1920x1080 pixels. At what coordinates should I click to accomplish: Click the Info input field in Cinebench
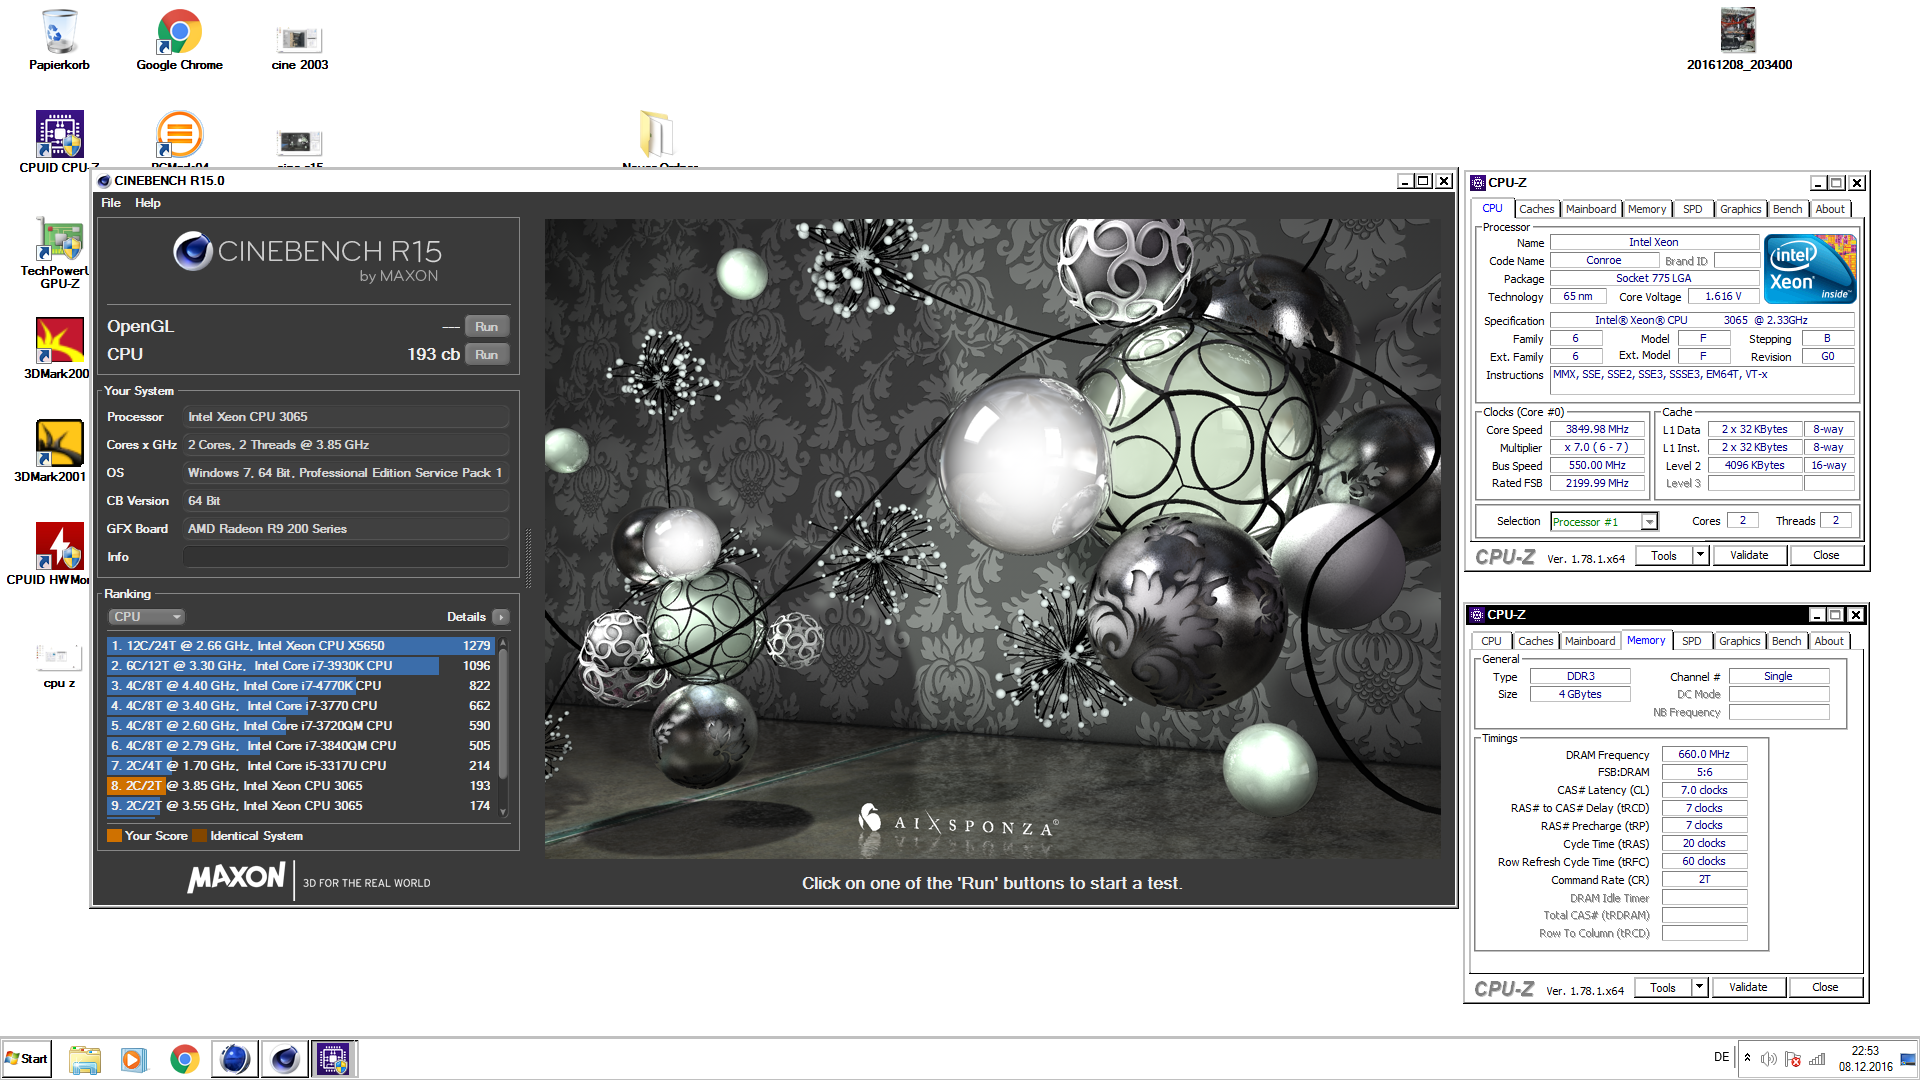click(346, 557)
